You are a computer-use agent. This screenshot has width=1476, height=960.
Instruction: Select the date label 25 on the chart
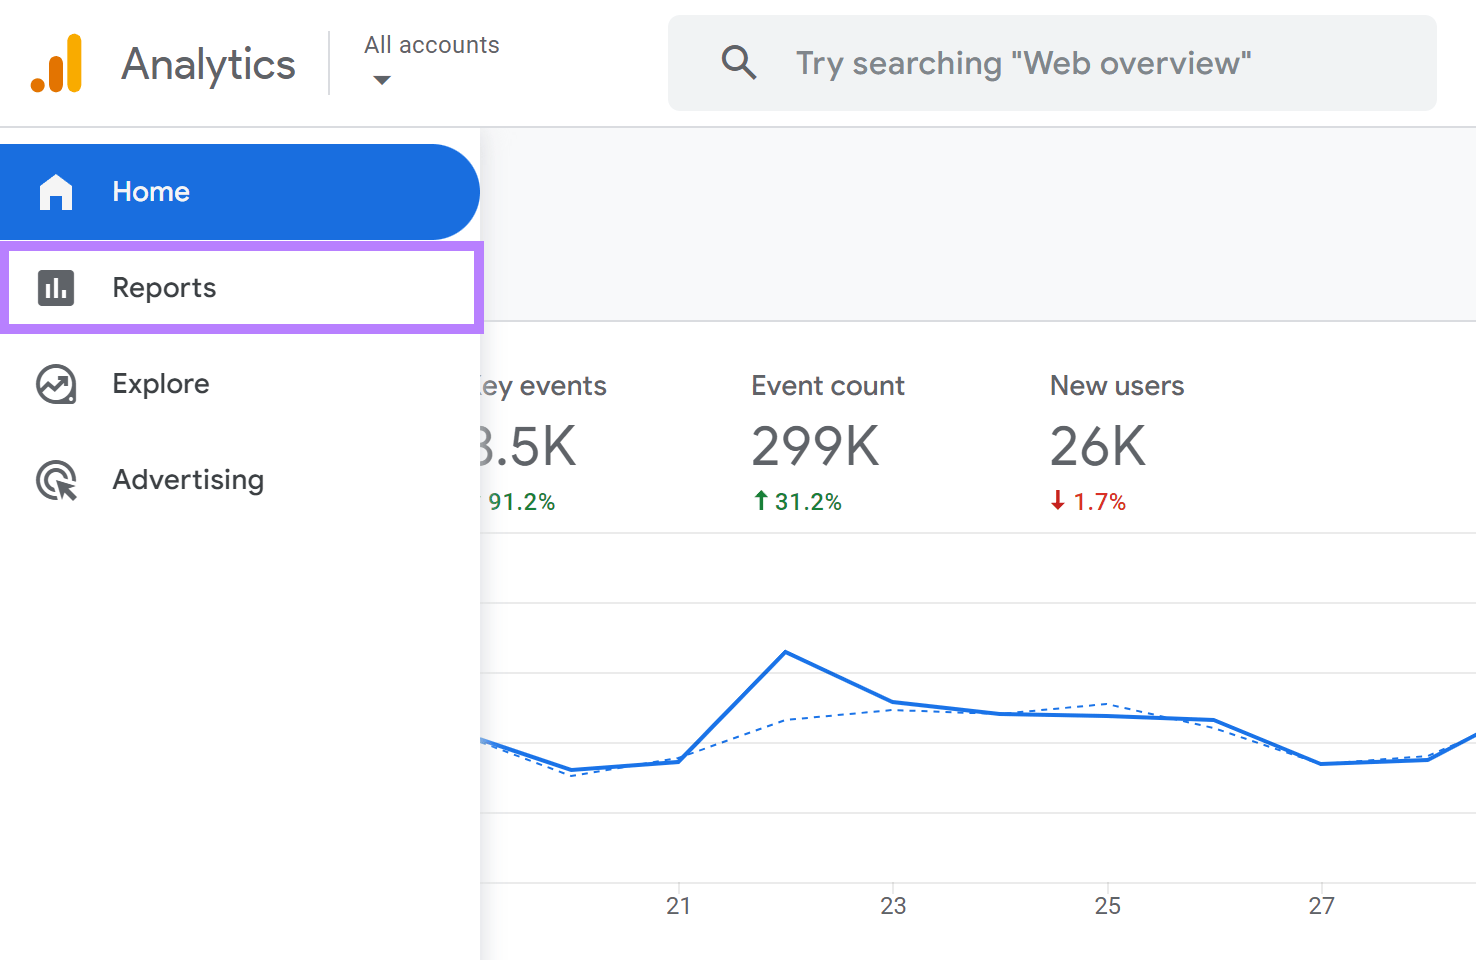coord(1107,905)
